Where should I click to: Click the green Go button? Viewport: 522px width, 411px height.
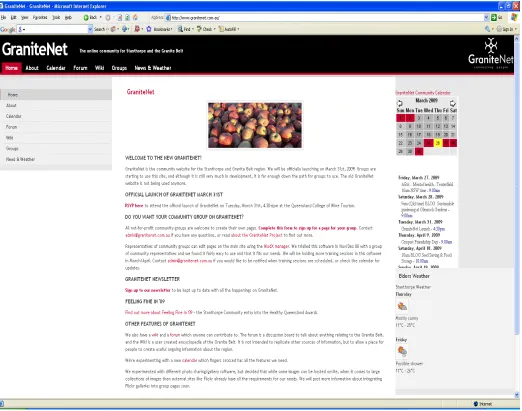[497, 17]
